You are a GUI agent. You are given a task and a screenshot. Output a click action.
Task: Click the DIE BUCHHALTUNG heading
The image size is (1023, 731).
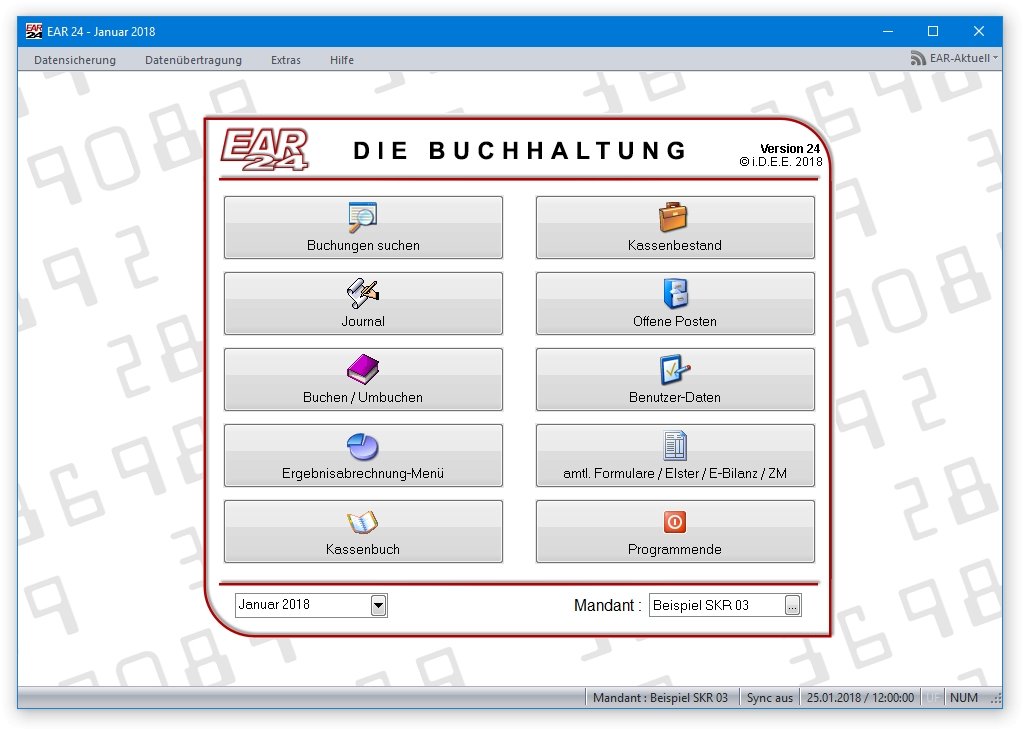519,150
